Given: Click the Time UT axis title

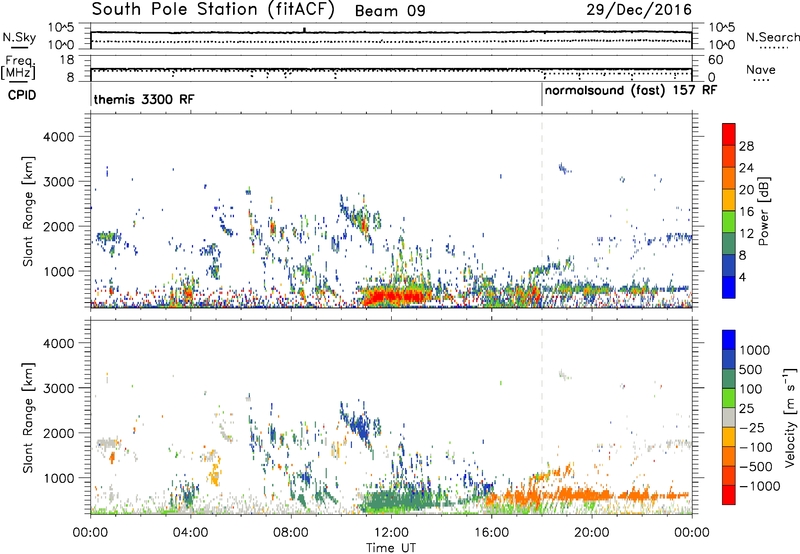Looking at the screenshot, I should 391,548.
